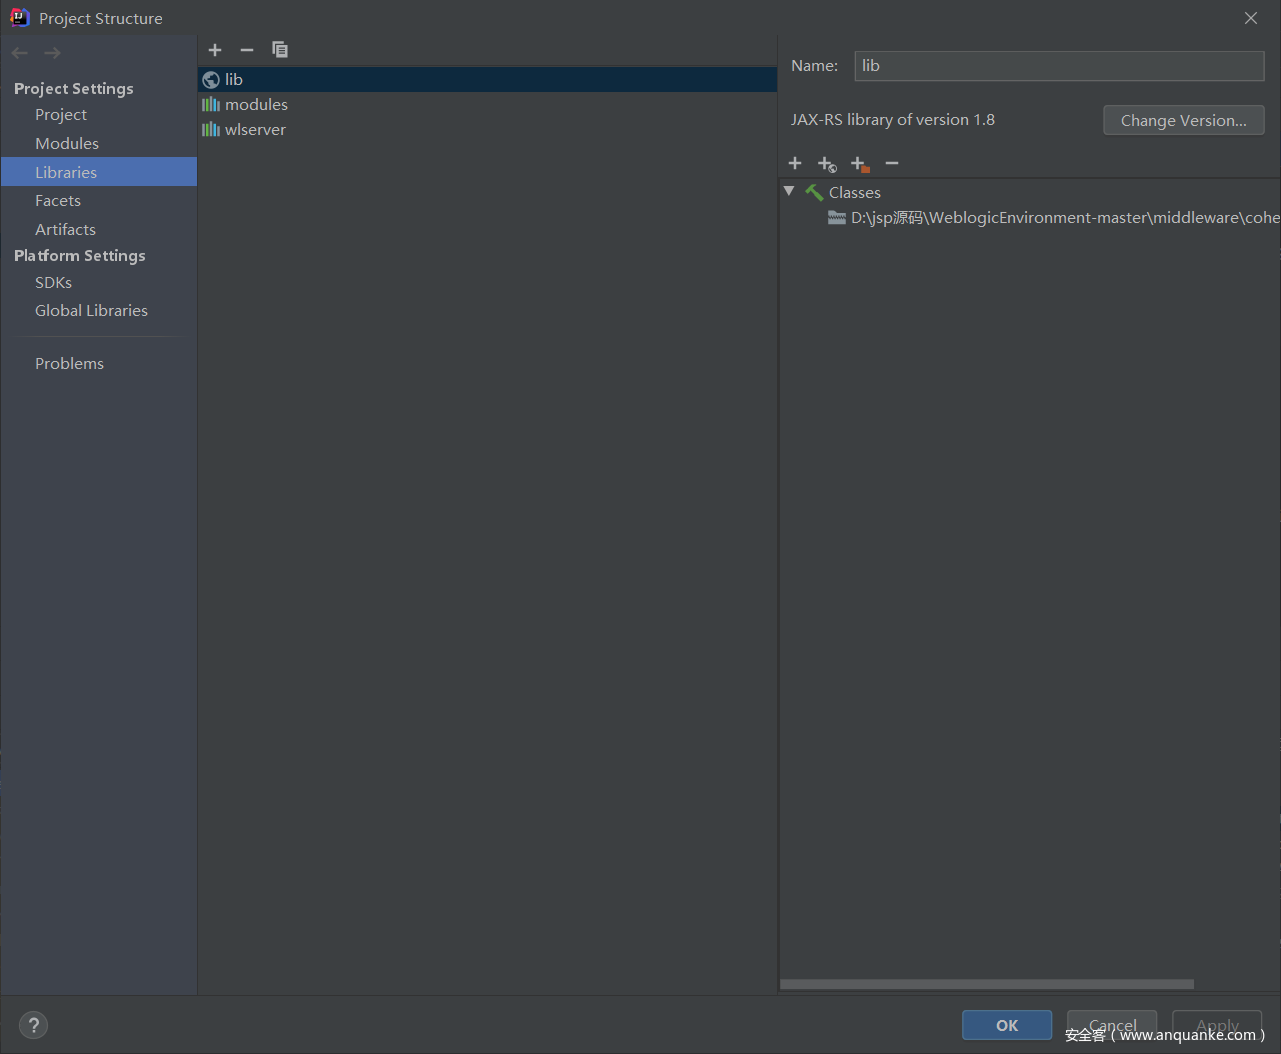Image resolution: width=1281 pixels, height=1054 pixels.
Task: Open the Modules settings section
Action: (x=67, y=144)
